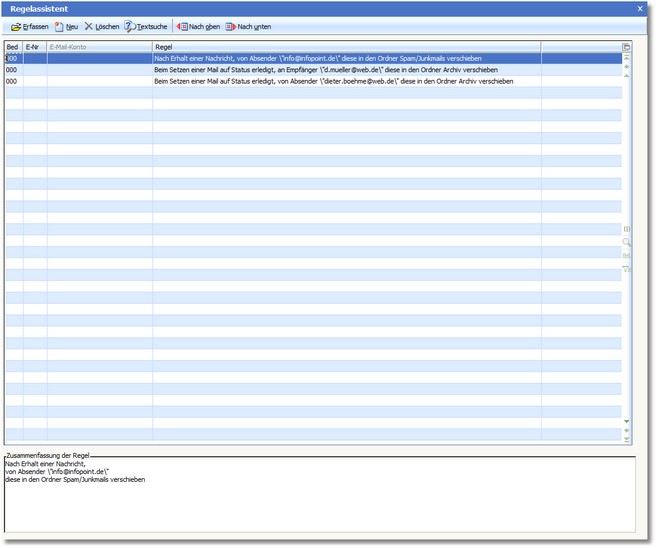This screenshot has width=656, height=548.
Task: Open the column chooser icon at grid corner
Action: [x=627, y=47]
